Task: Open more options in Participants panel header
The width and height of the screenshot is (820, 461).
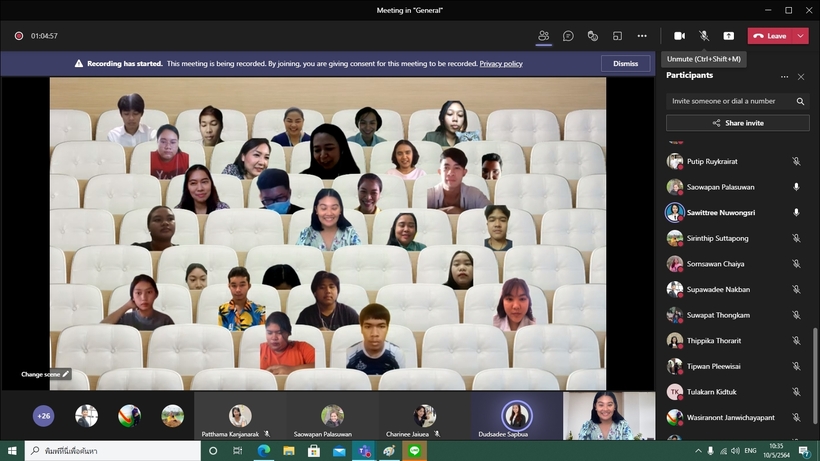Action: [784, 76]
